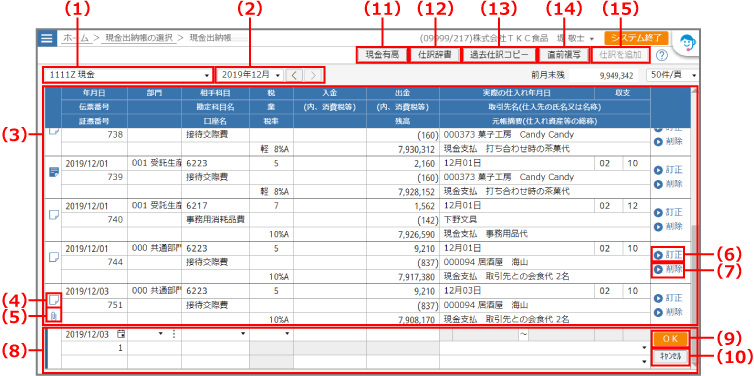Viewport: 754px width, 376px height.
Task: Open user menu next to 堤 敬士
Action: pyautogui.click(x=592, y=38)
